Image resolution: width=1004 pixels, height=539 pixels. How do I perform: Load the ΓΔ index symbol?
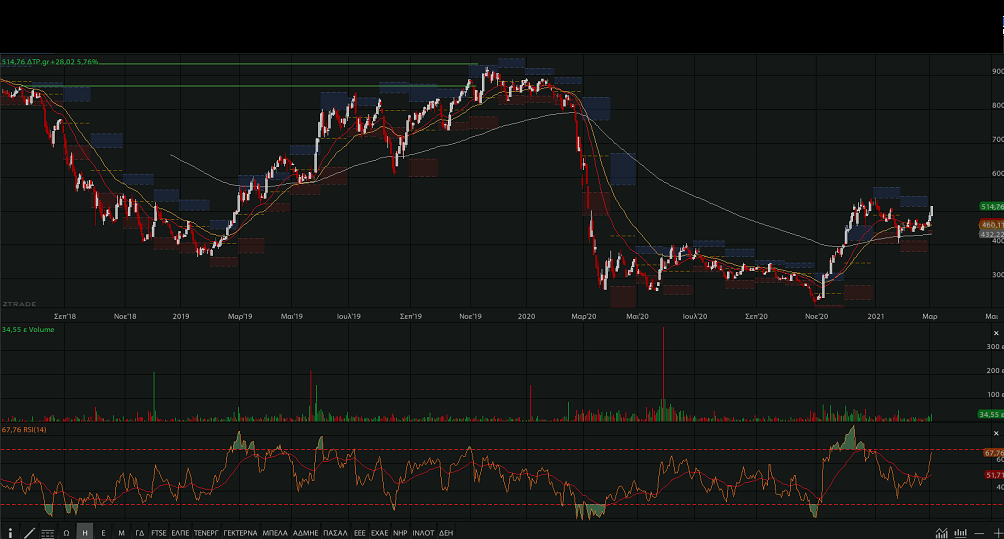pyautogui.click(x=140, y=533)
